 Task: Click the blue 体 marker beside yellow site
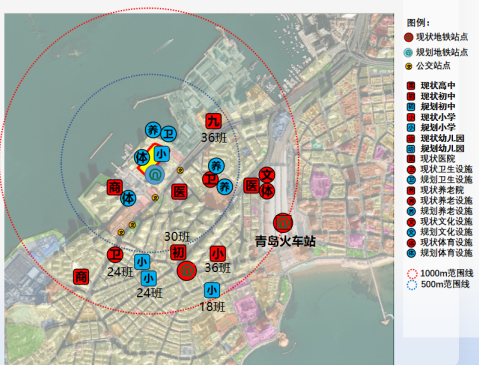[x=142, y=158]
